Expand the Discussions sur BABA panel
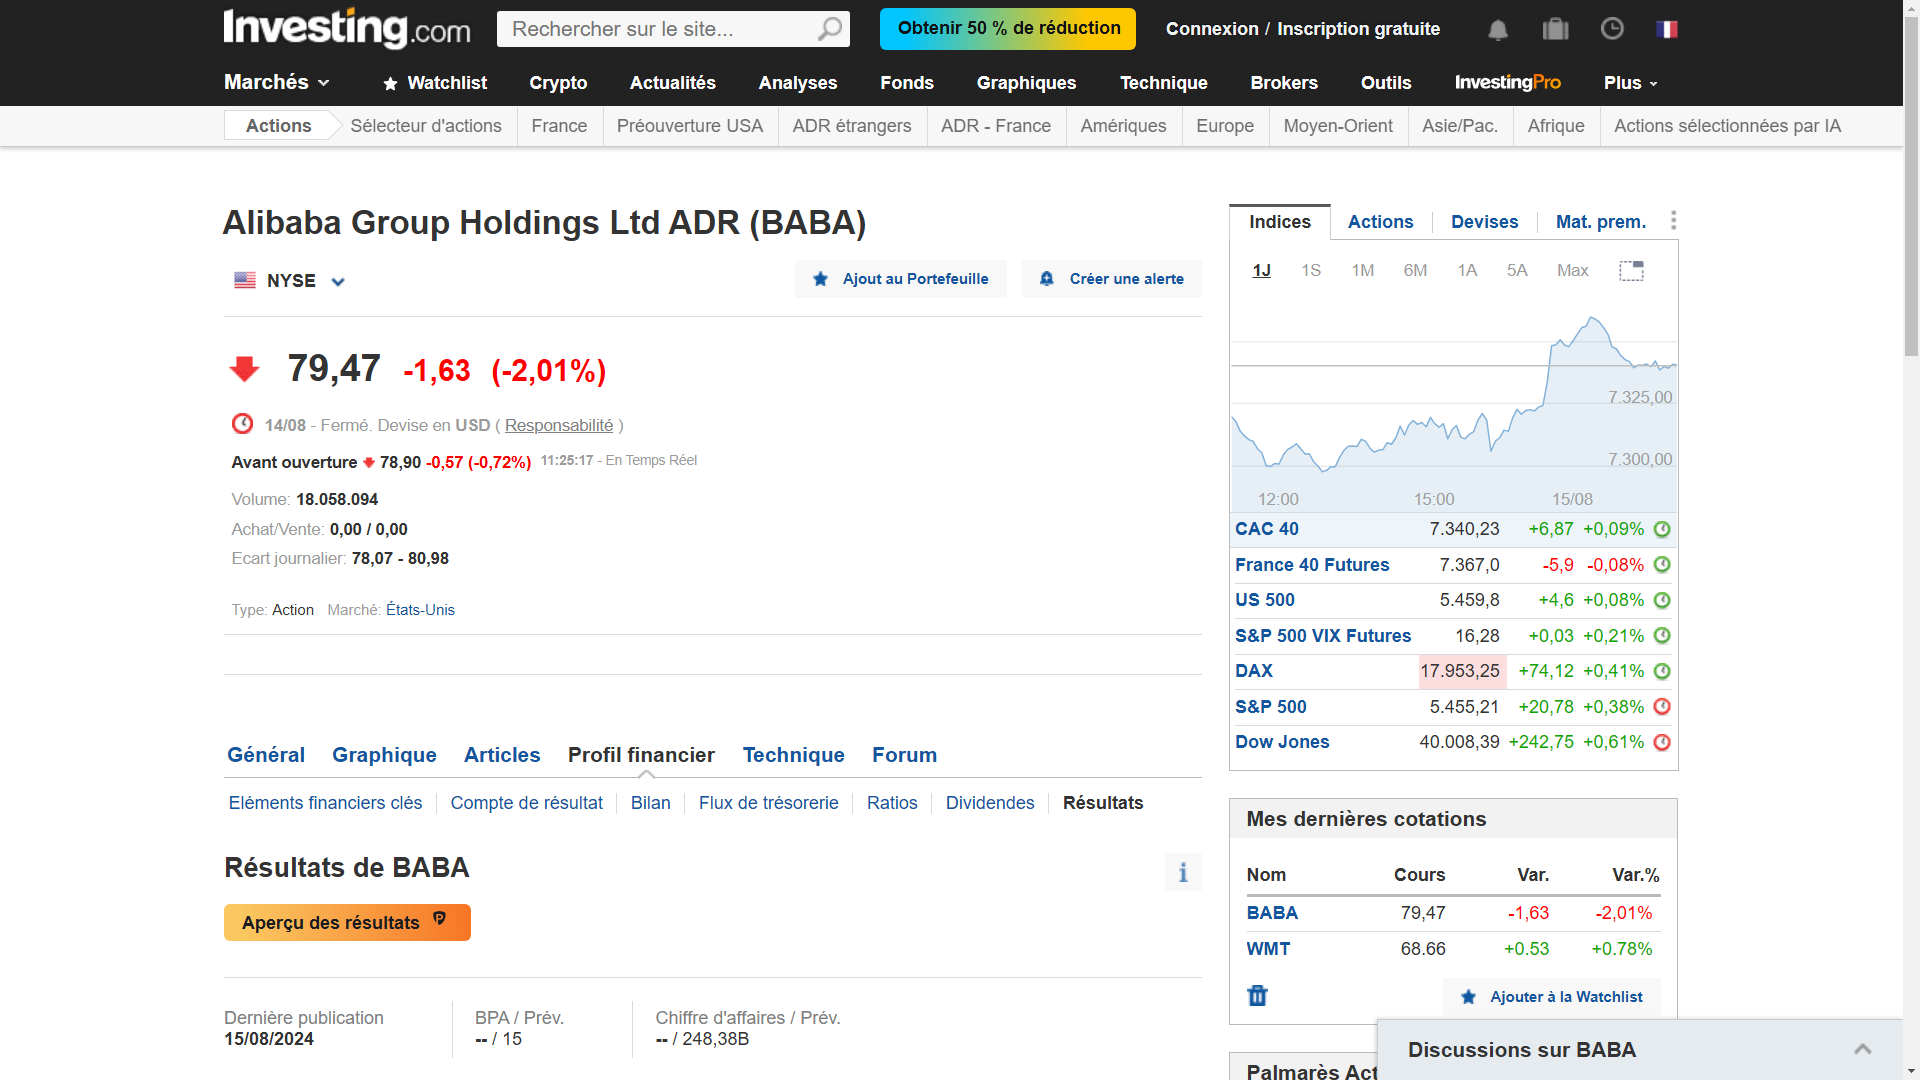1920x1080 pixels. coord(1862,1049)
